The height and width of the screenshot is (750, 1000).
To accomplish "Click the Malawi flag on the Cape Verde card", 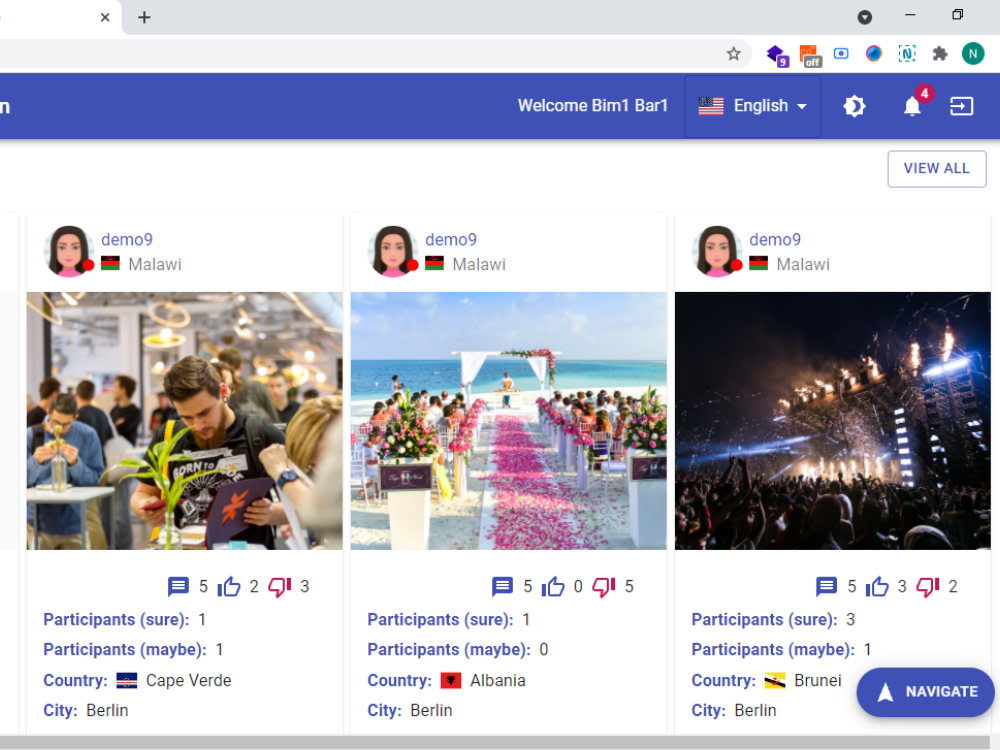I will 110,263.
